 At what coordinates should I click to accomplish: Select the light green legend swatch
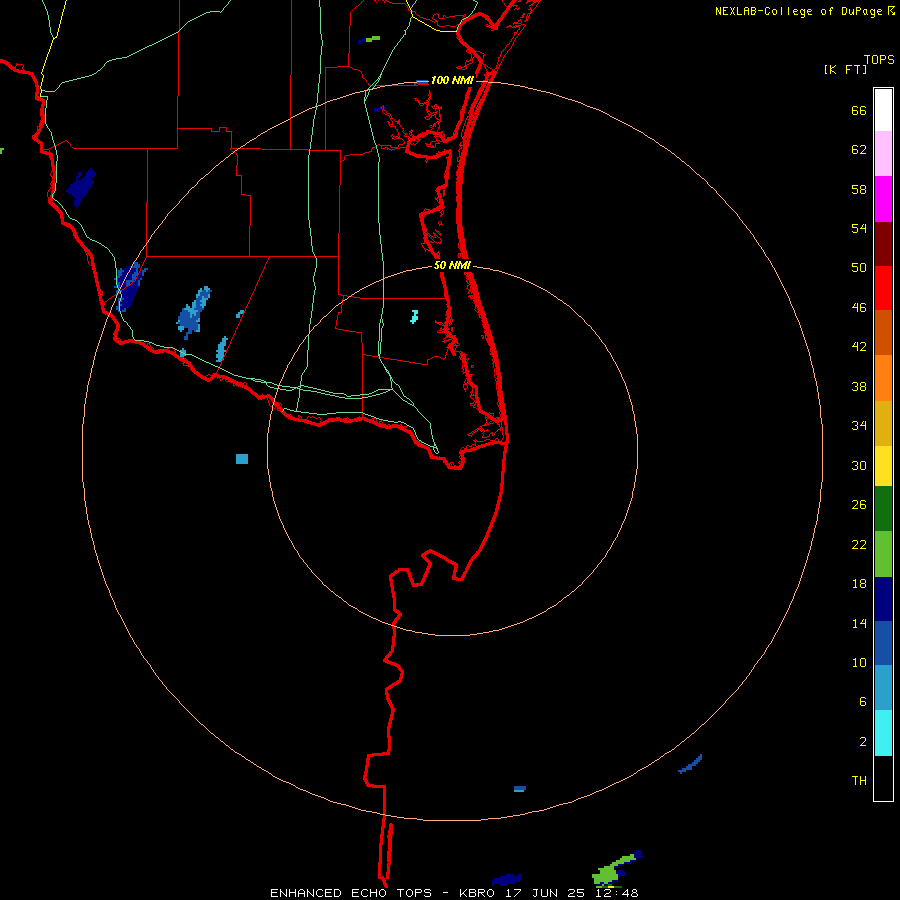[883, 554]
